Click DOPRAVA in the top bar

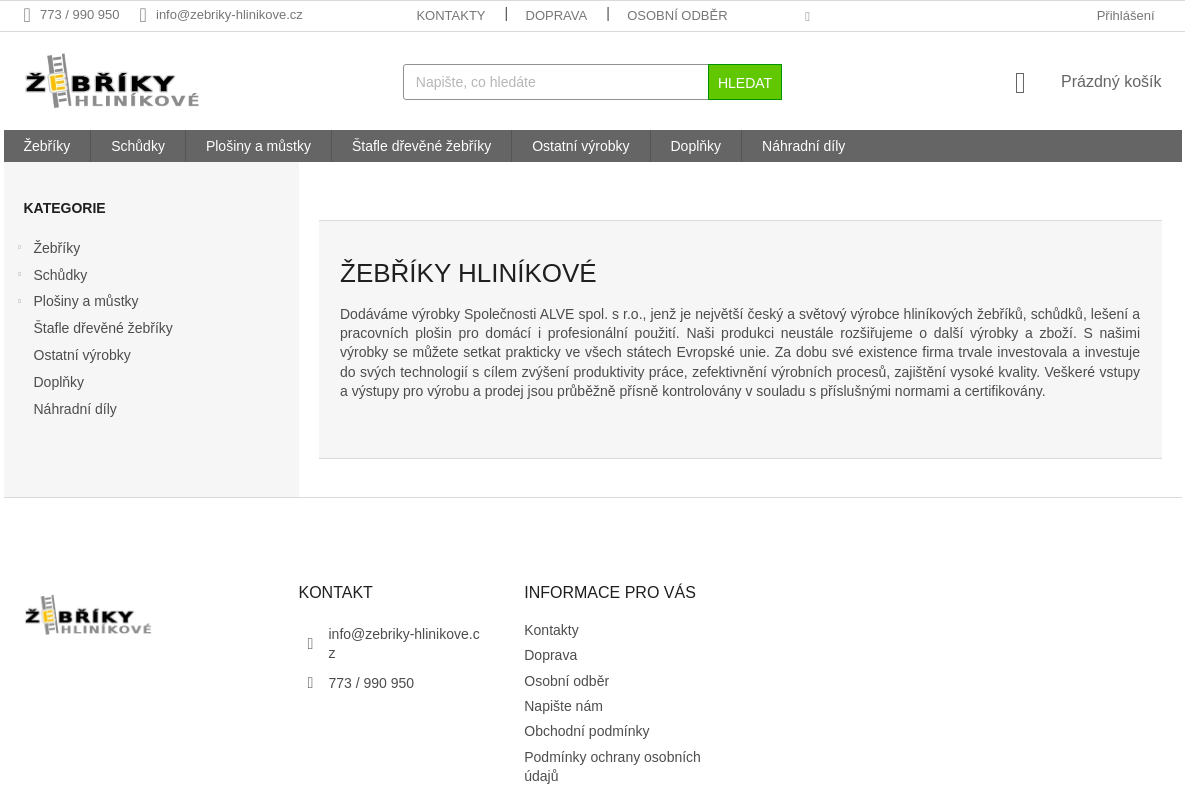click(x=556, y=15)
